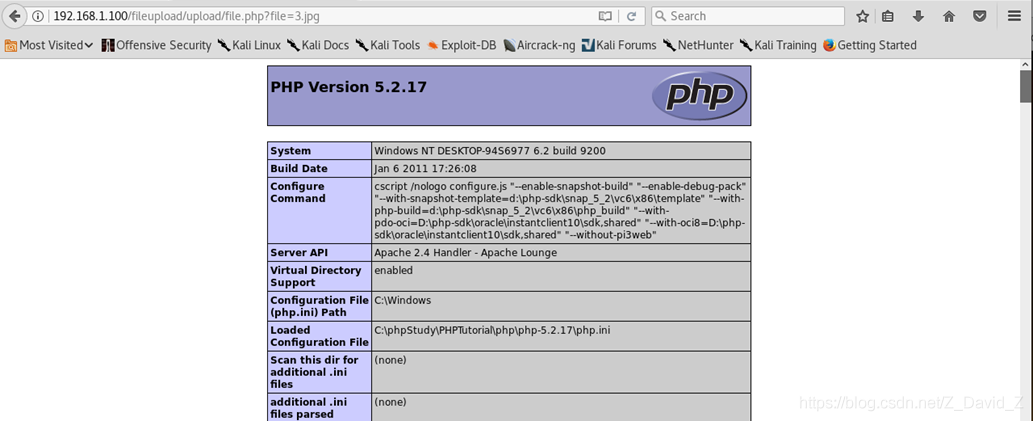Bookmark this page with the star icon
The height and width of the screenshot is (421, 1033).
(862, 16)
